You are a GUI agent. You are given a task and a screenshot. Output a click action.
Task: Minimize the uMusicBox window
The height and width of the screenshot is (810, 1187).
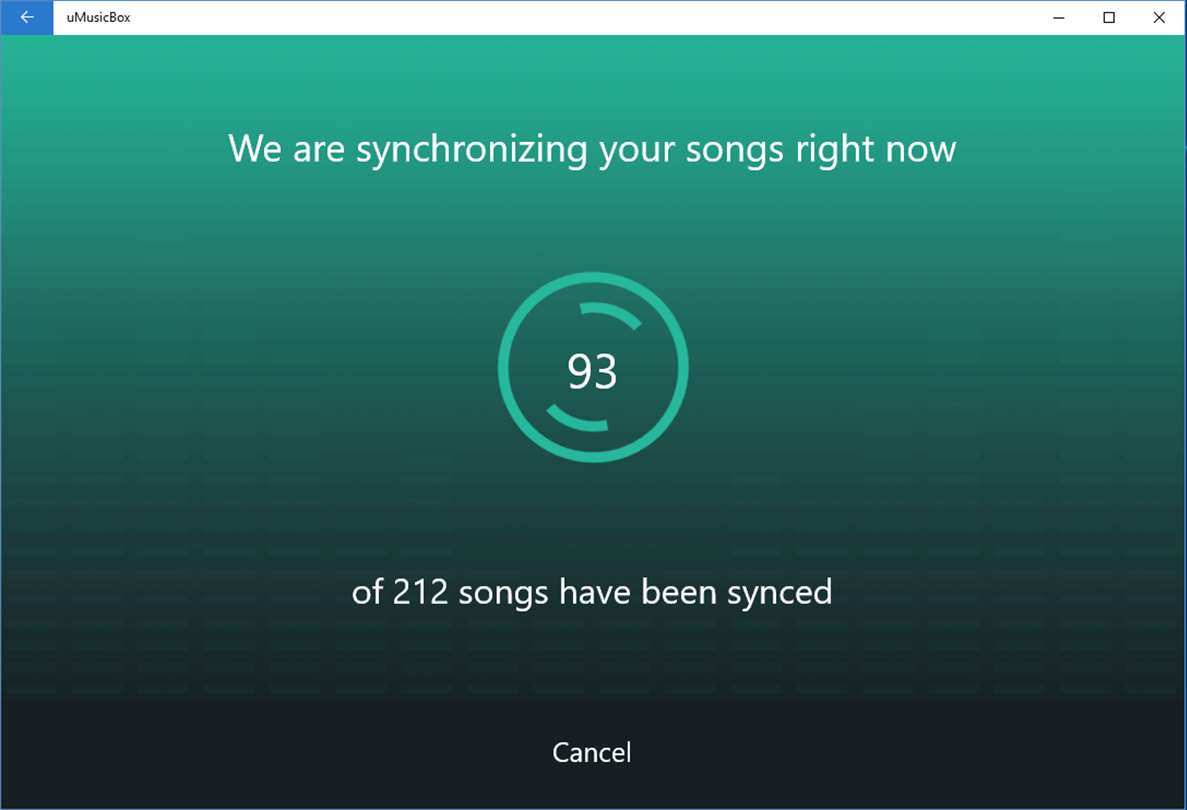click(1059, 17)
